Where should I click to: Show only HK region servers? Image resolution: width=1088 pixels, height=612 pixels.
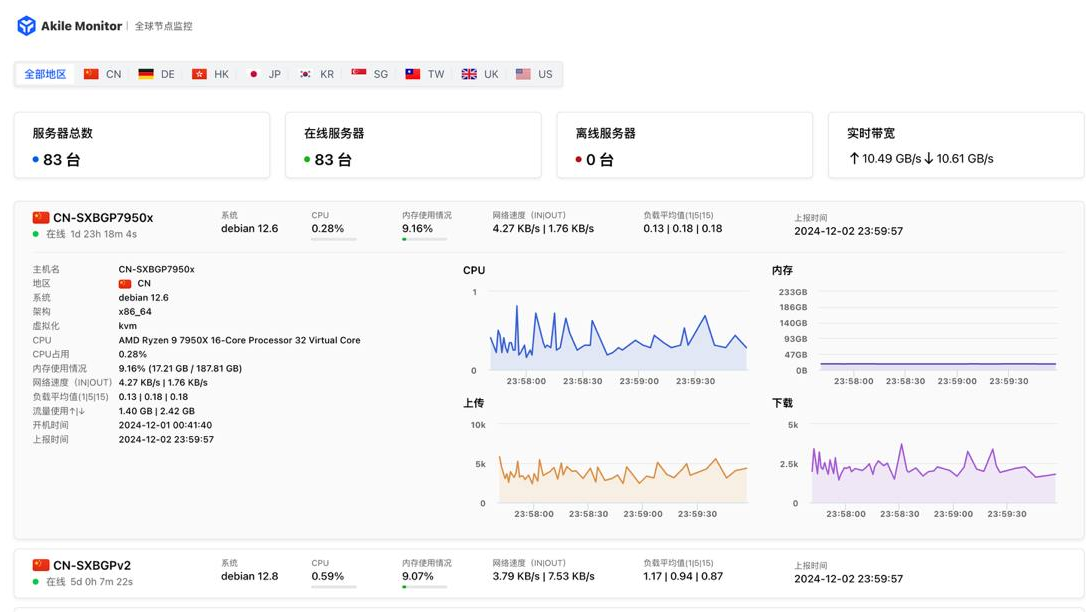pyautogui.click(x=210, y=74)
